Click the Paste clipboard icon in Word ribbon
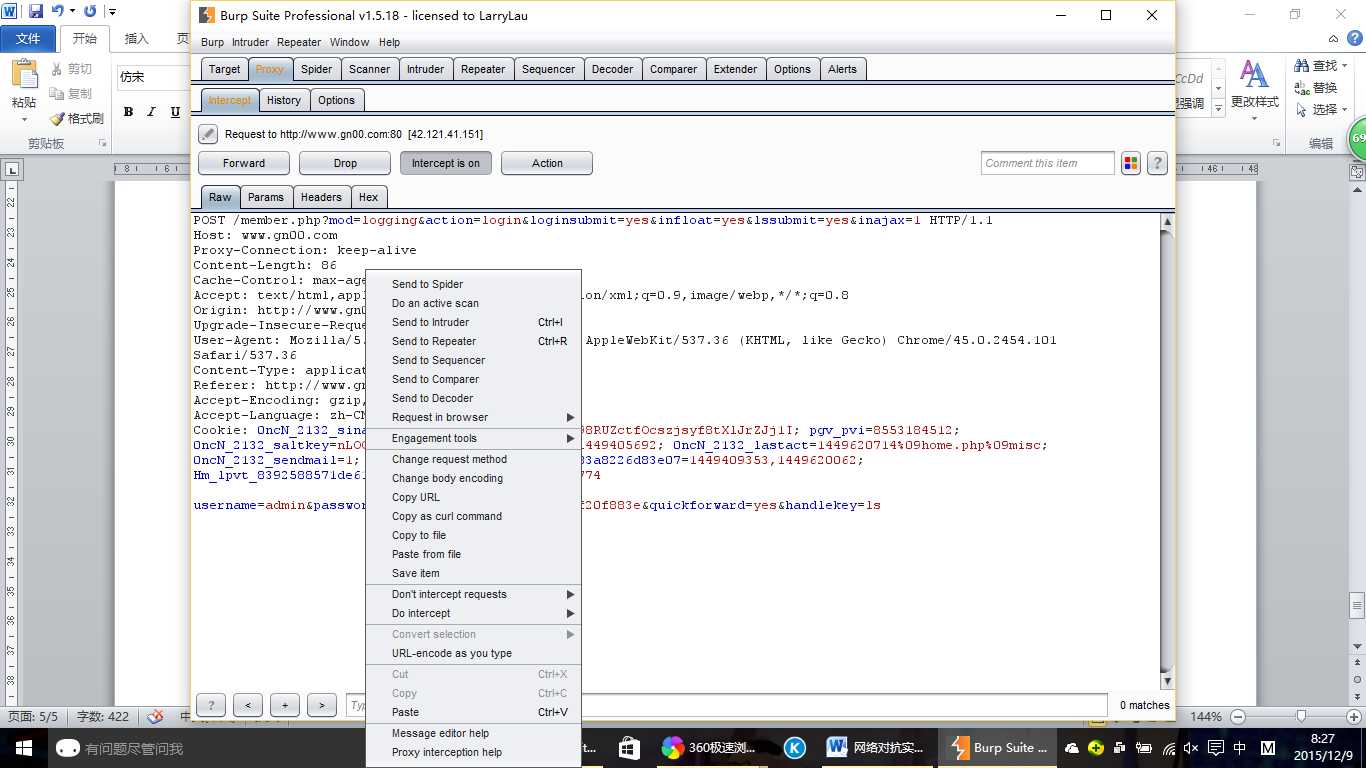The image size is (1366, 768). pos(24,76)
